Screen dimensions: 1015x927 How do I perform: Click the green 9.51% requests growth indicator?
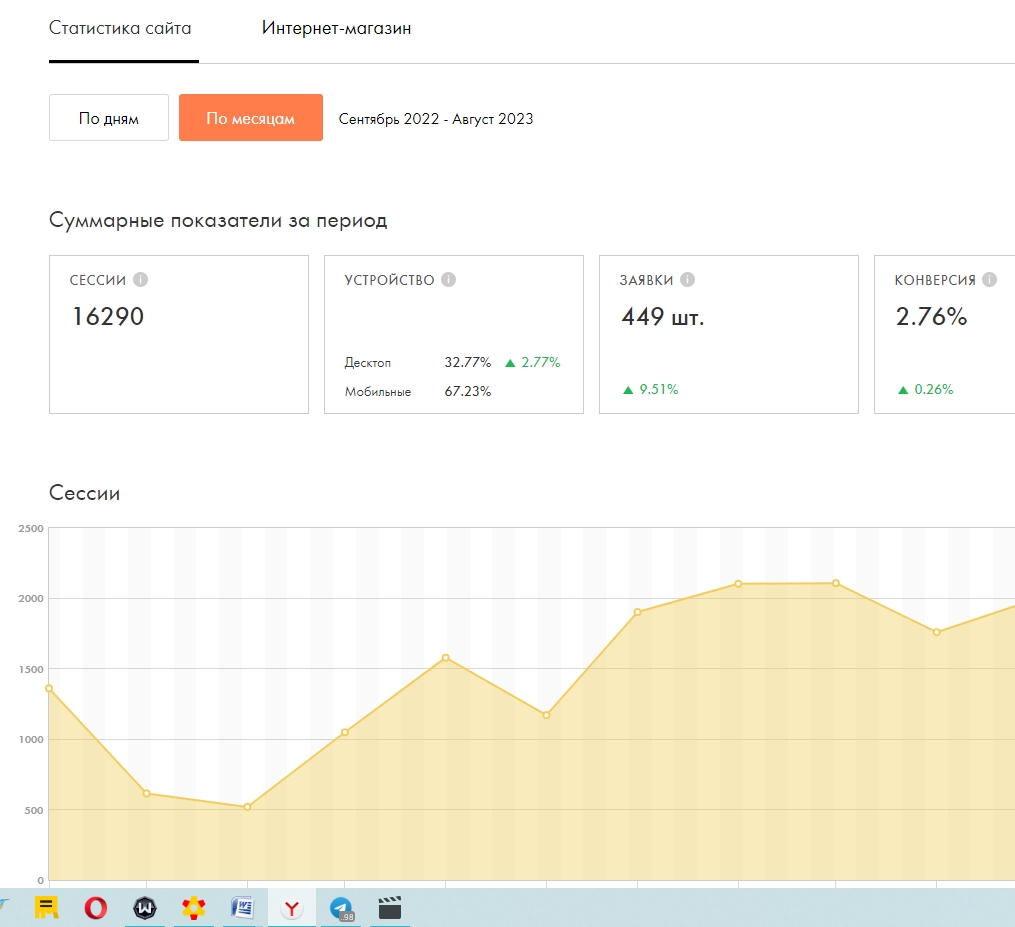[x=651, y=390]
